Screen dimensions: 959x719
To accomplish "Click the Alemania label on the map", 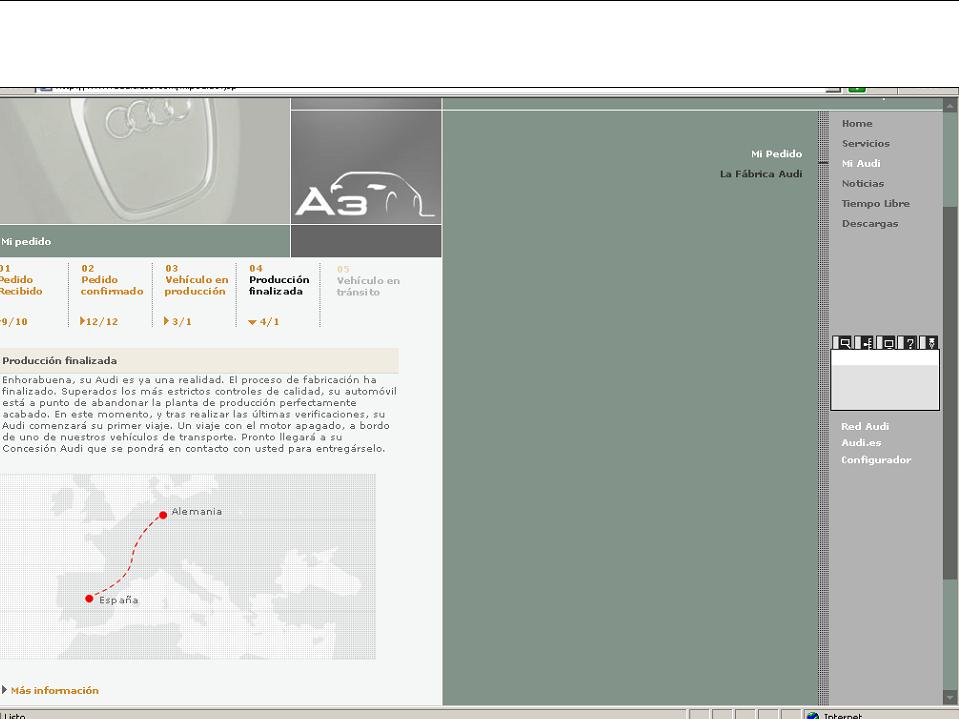I will coord(196,512).
